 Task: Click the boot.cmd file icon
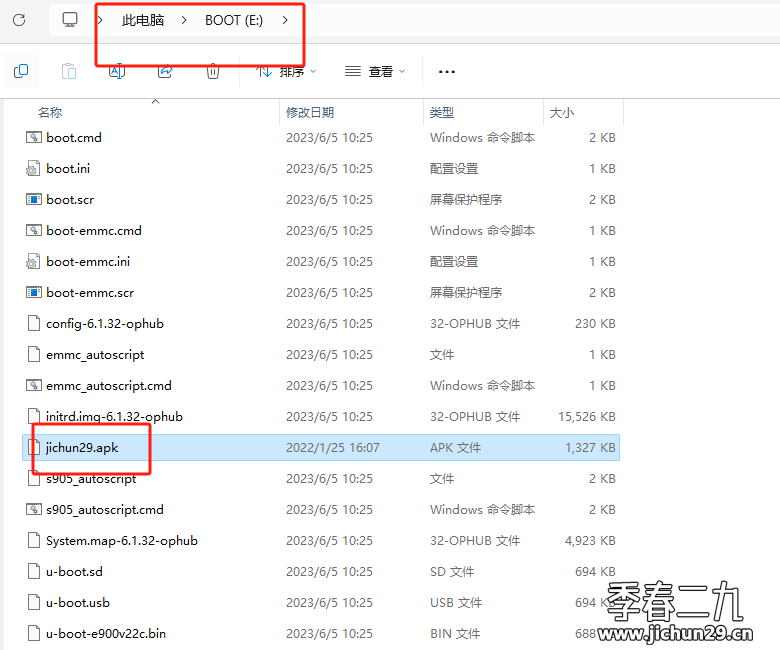[33, 137]
